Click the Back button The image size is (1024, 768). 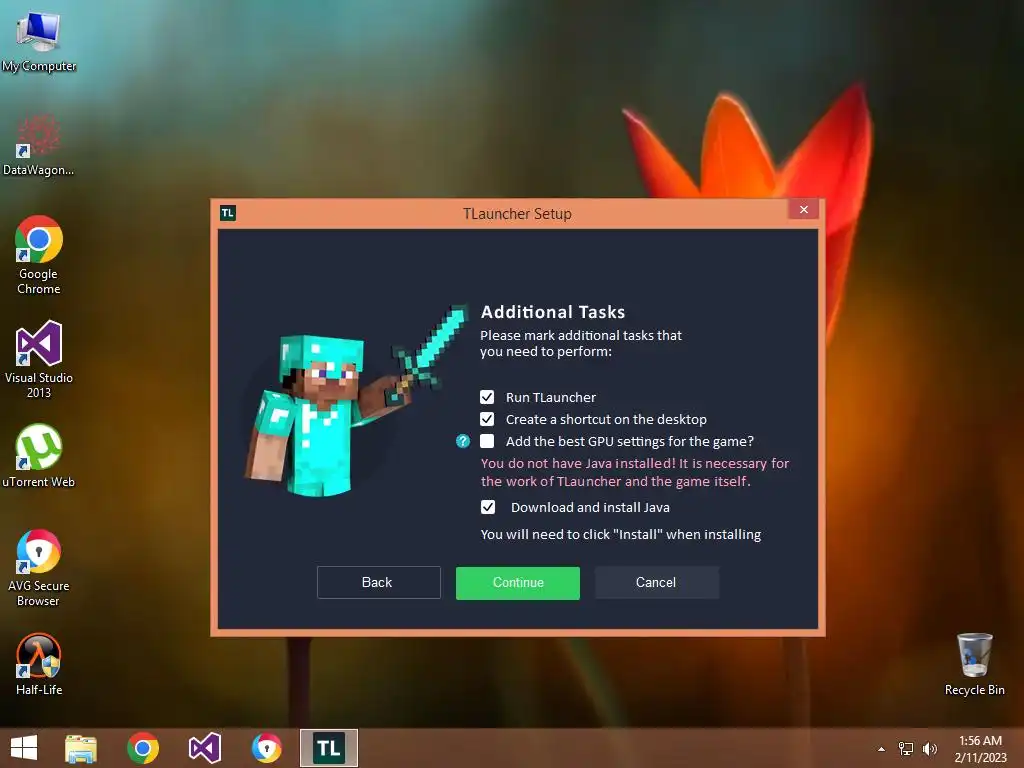[379, 583]
